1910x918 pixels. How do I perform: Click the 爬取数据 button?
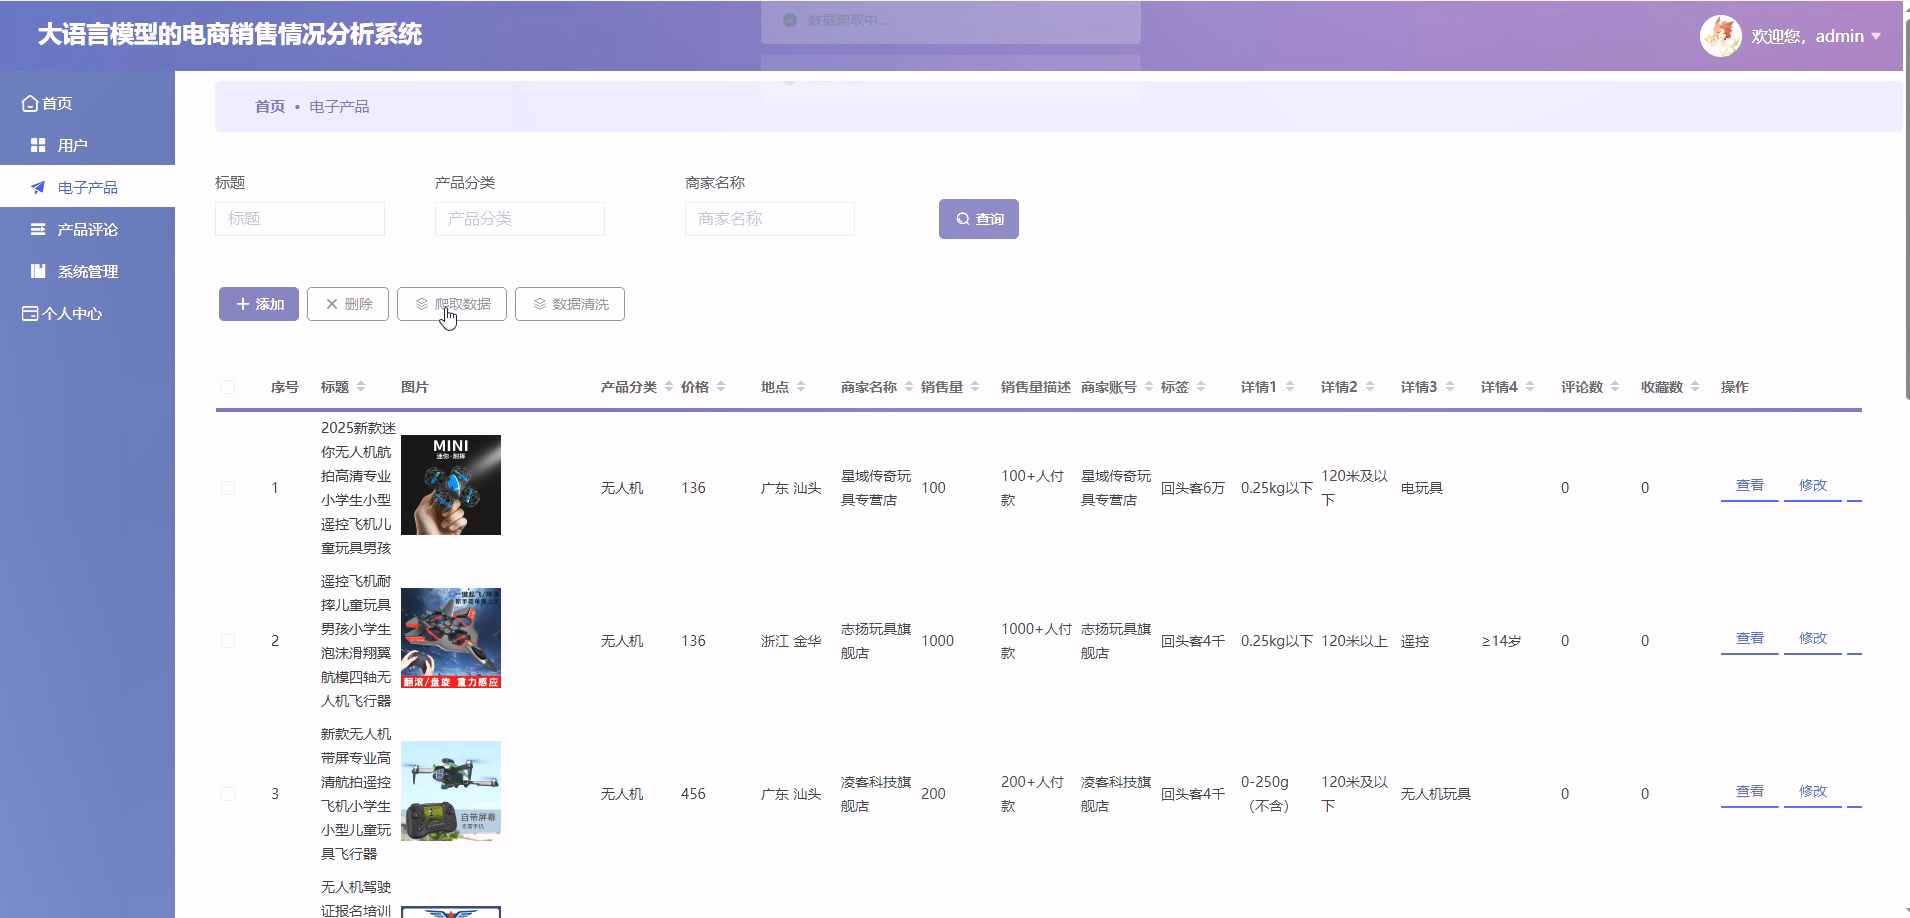[452, 304]
